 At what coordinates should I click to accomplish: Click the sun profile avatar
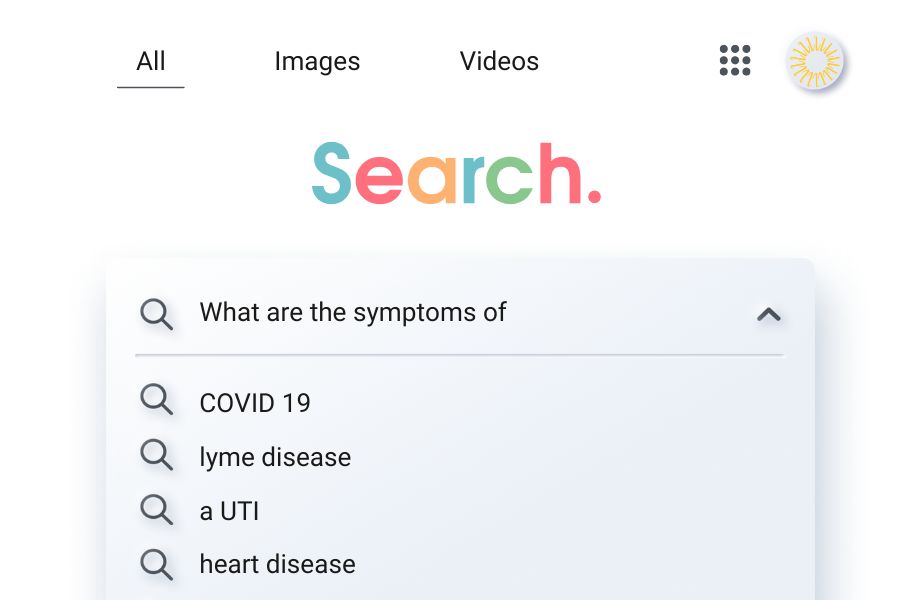[815, 61]
